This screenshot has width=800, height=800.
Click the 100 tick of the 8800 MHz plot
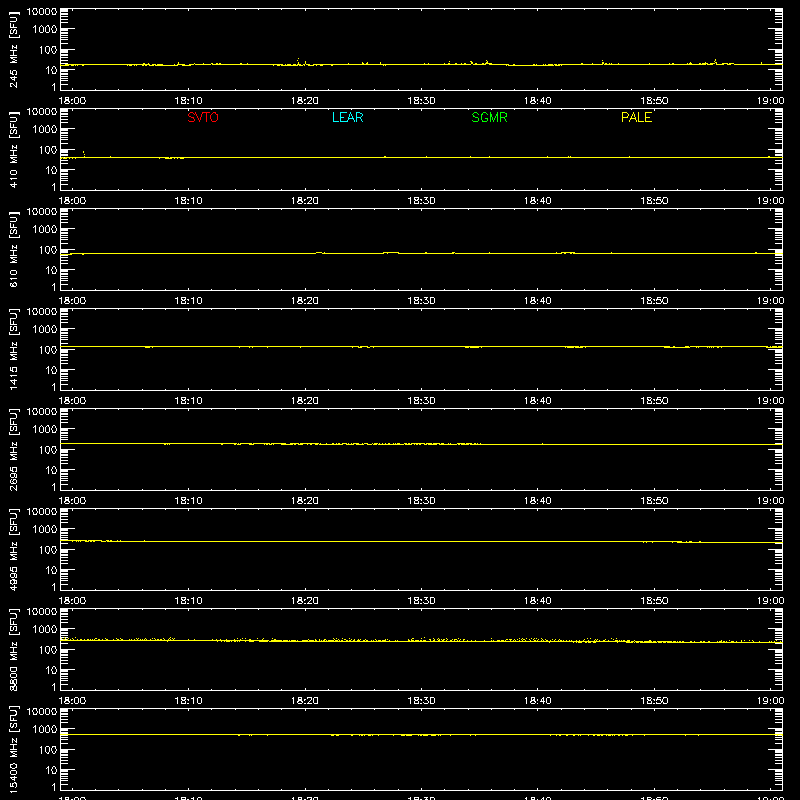pos(48,650)
